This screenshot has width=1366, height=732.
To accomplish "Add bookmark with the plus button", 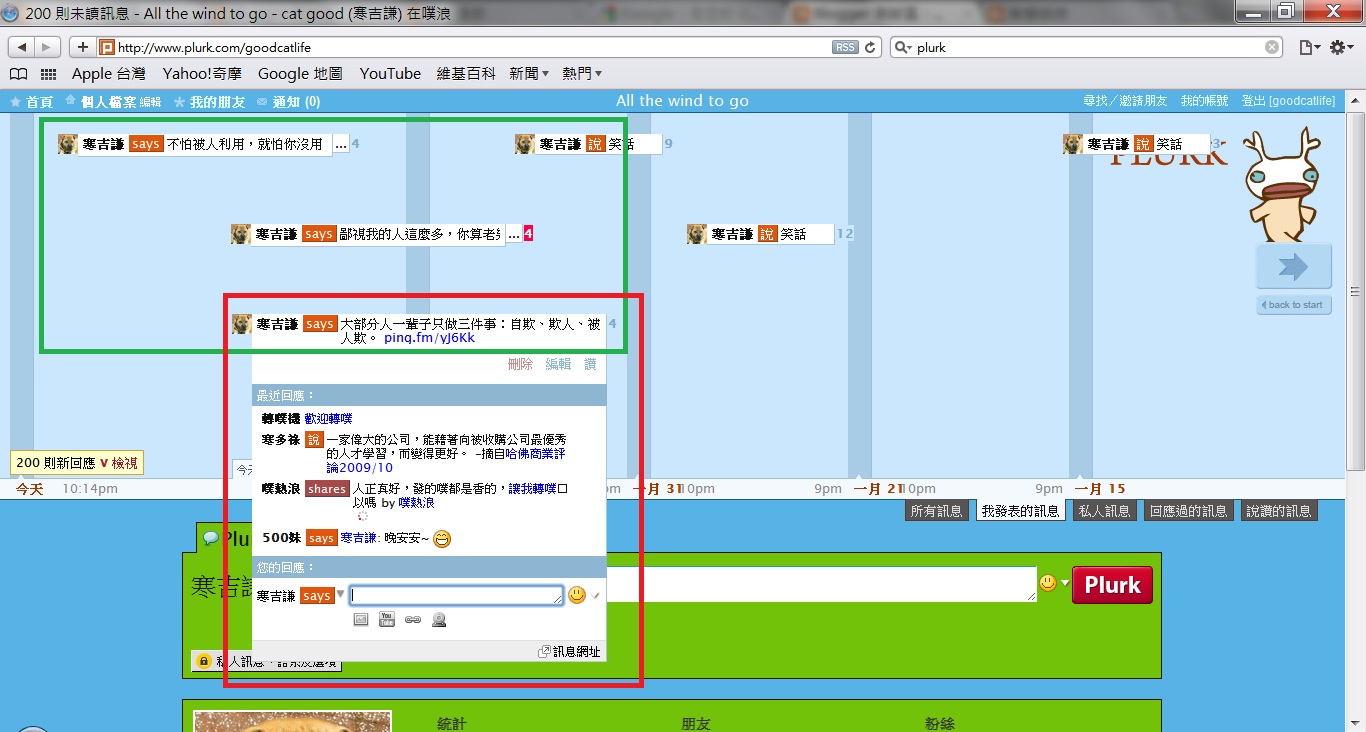I will (82, 47).
